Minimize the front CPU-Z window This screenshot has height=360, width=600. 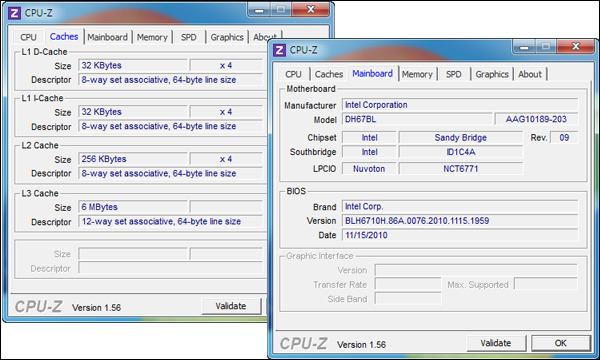525,47
